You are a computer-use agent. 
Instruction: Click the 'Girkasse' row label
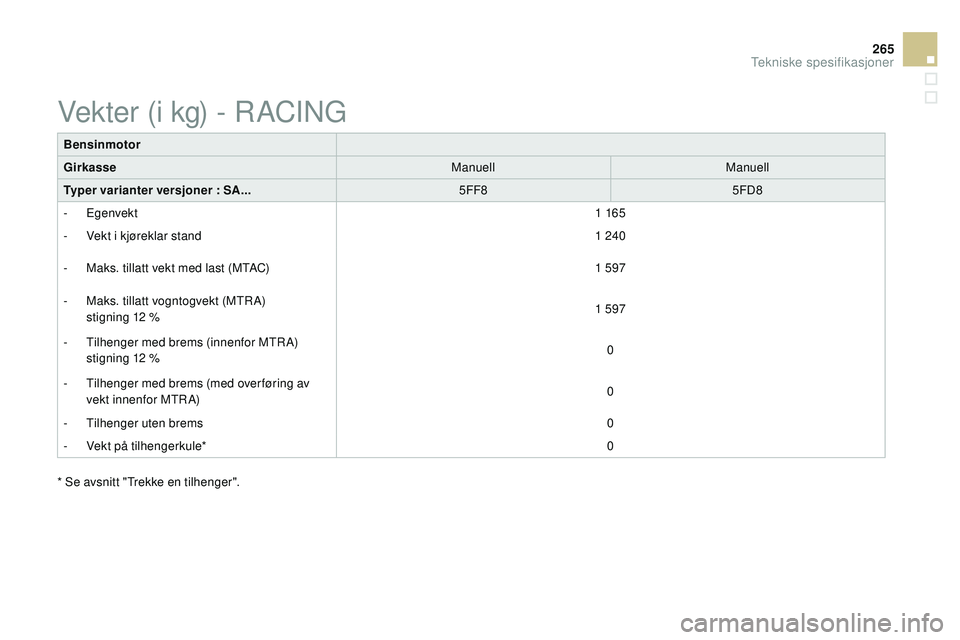point(90,167)
